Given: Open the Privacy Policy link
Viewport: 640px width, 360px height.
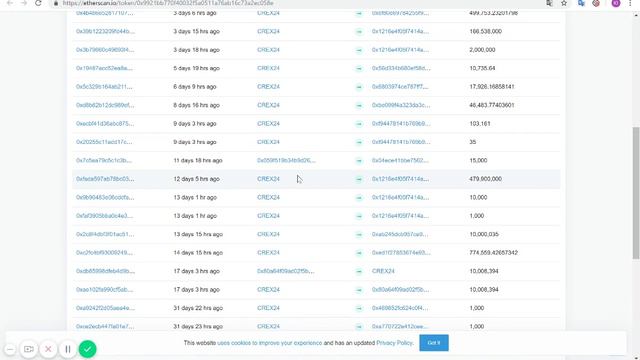Looking at the screenshot, I should (394, 343).
